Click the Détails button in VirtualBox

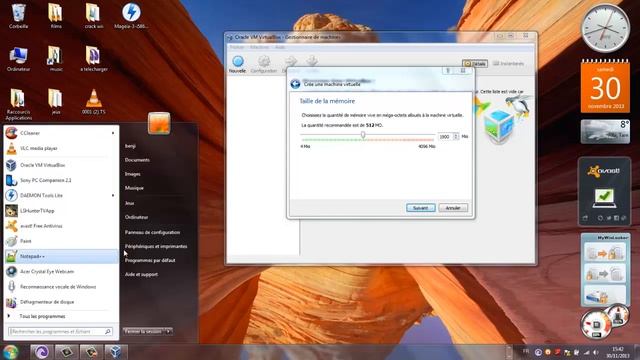pyautogui.click(x=475, y=64)
